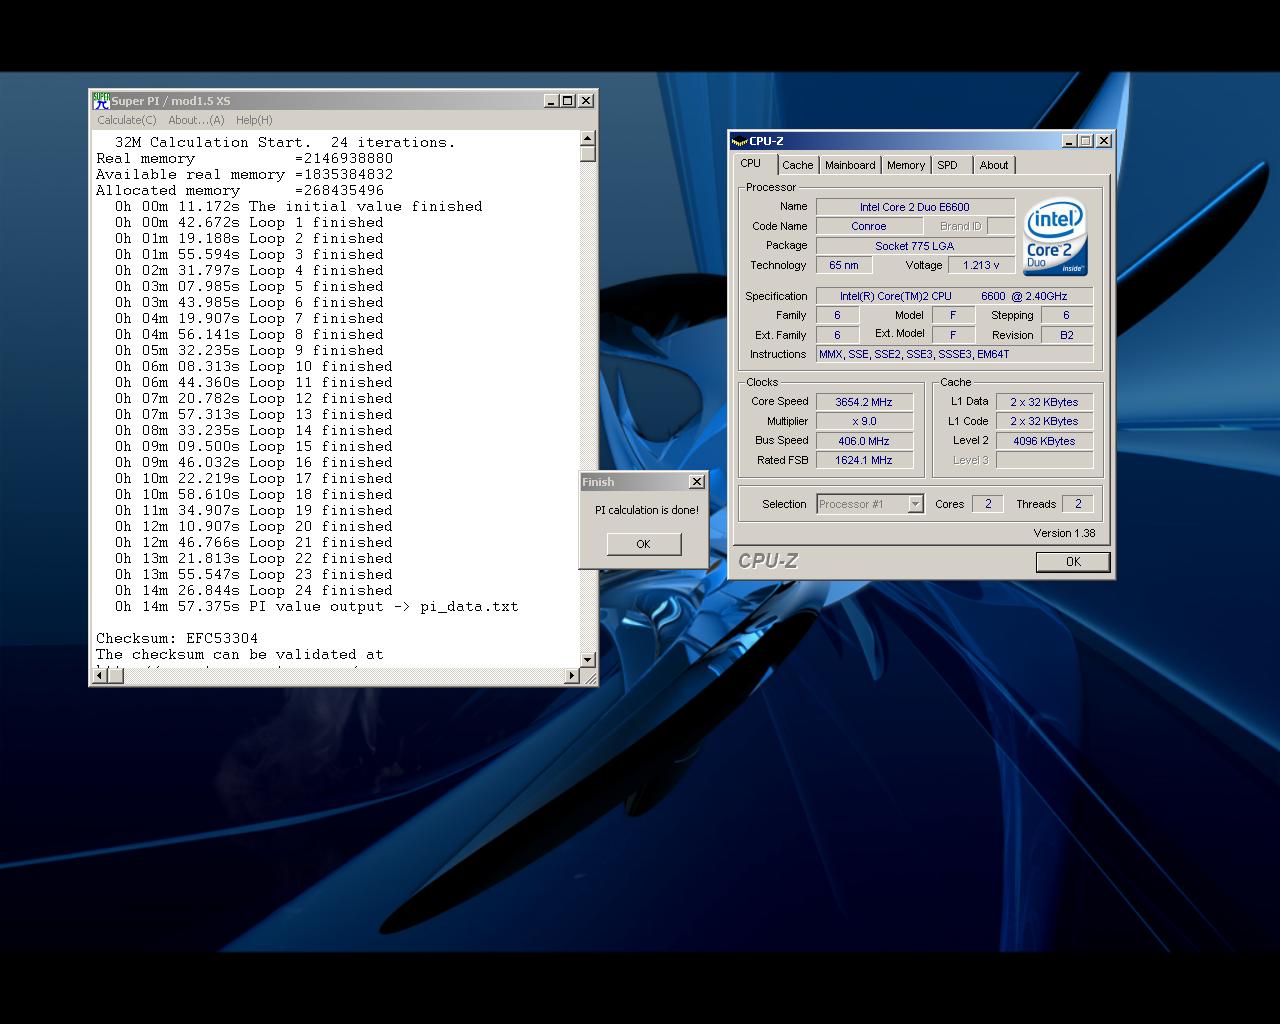Click 'The initial value finished' line
The height and width of the screenshot is (1024, 1280).
[299, 206]
